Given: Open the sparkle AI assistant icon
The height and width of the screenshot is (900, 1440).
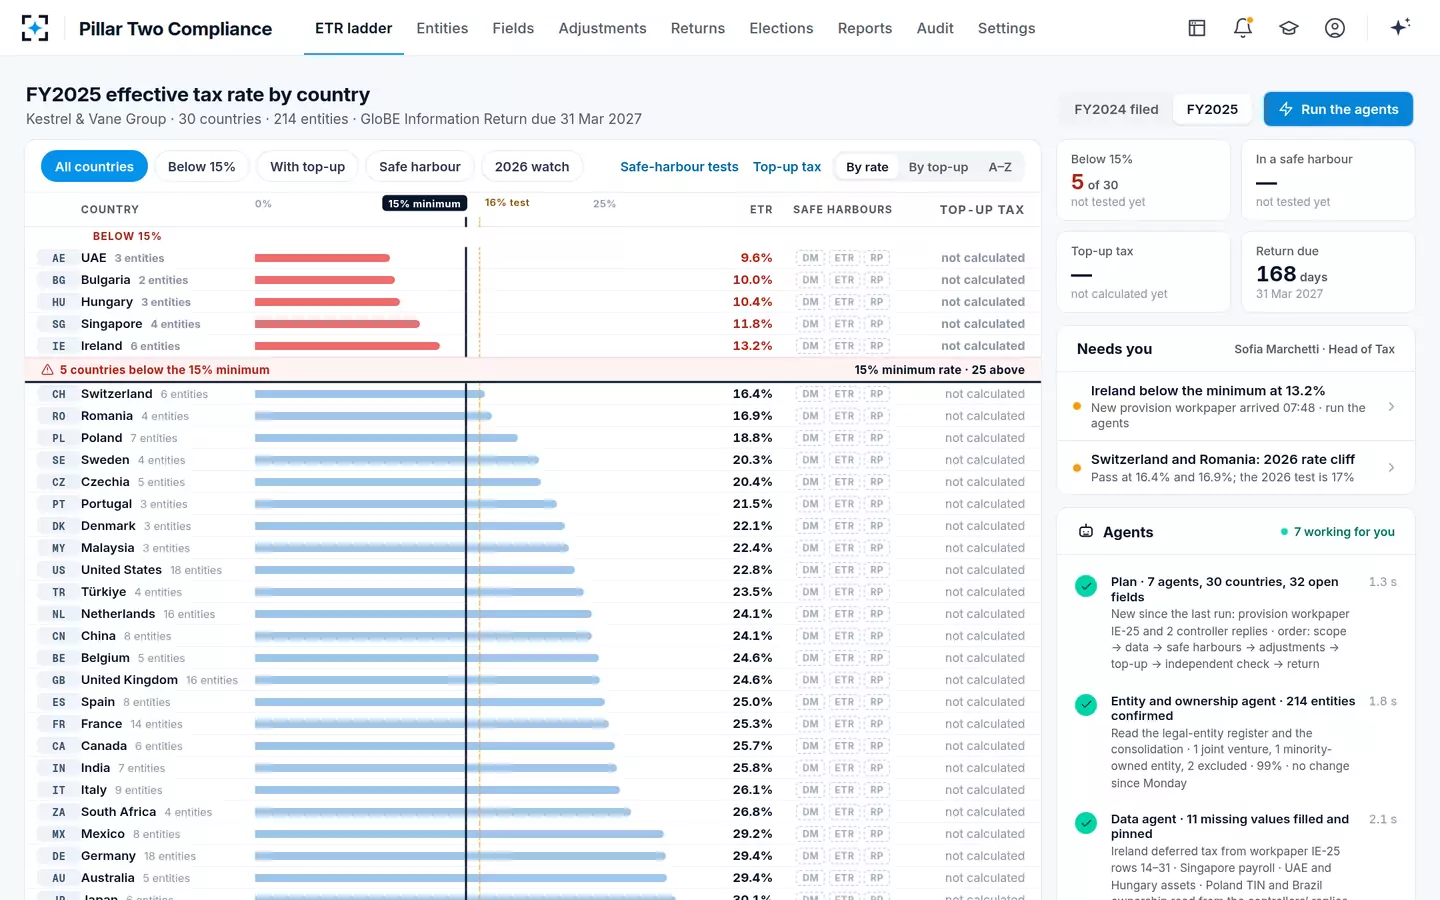Looking at the screenshot, I should tap(1400, 27).
